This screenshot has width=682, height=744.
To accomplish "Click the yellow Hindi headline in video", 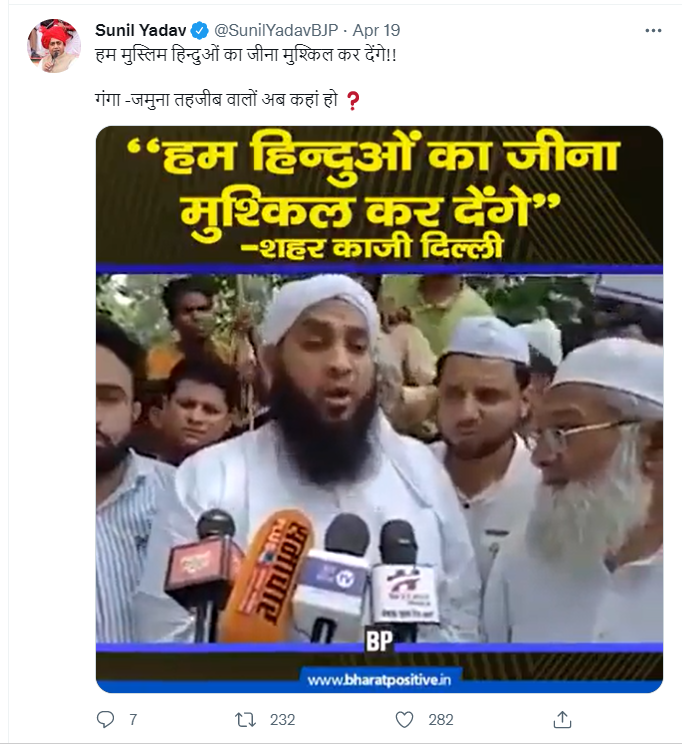I will (373, 195).
